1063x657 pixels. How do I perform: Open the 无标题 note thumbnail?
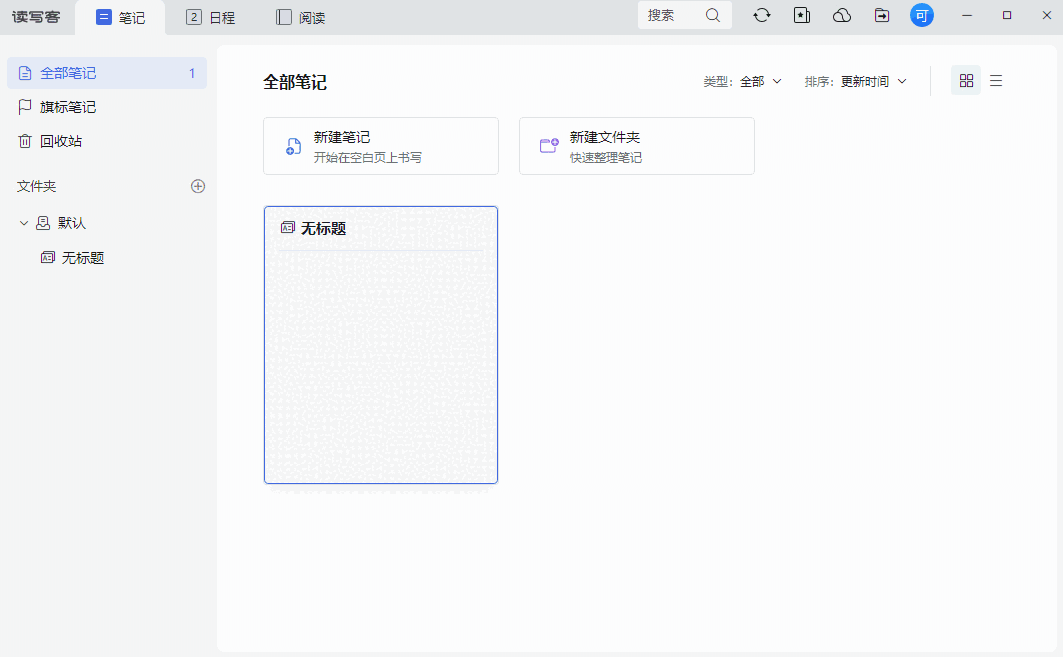point(381,345)
